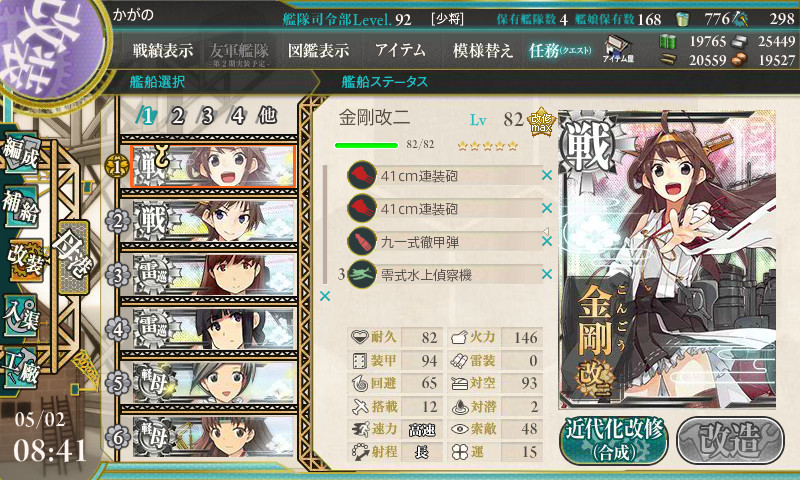Click the 母港 home port badge
This screenshot has width=800, height=480.
pyautogui.click(x=73, y=257)
